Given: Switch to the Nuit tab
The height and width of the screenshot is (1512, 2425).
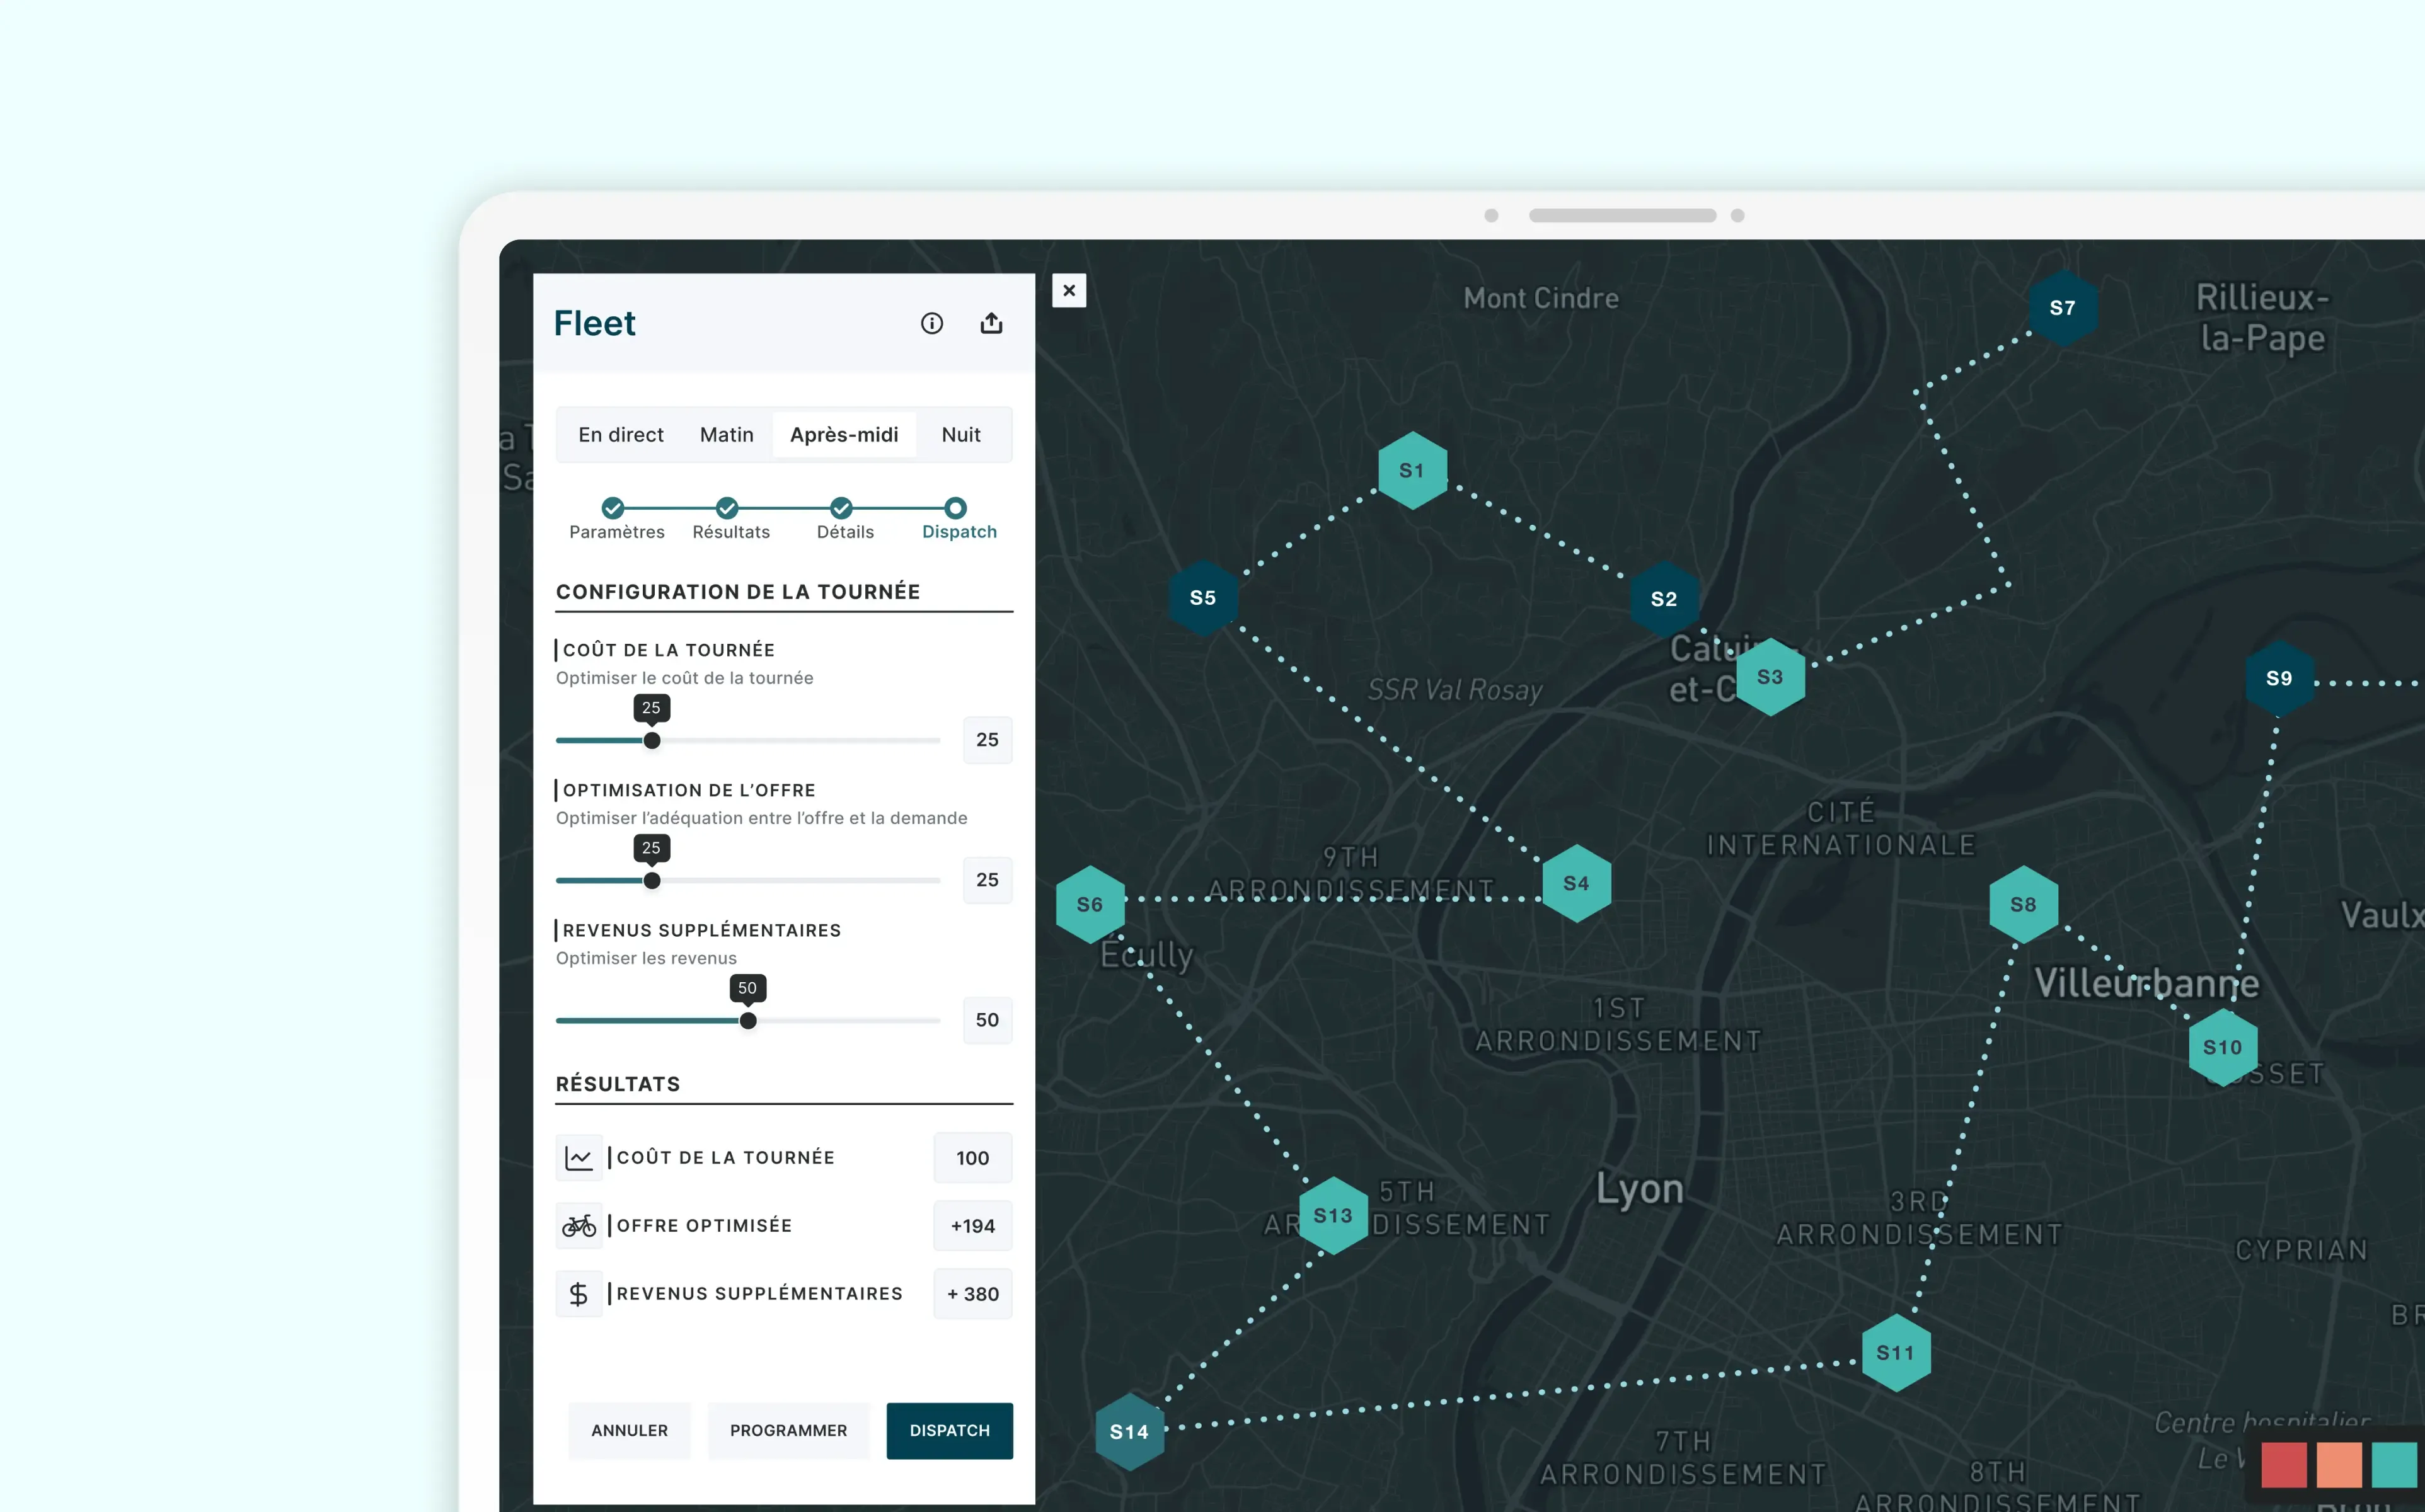Looking at the screenshot, I should 960,434.
